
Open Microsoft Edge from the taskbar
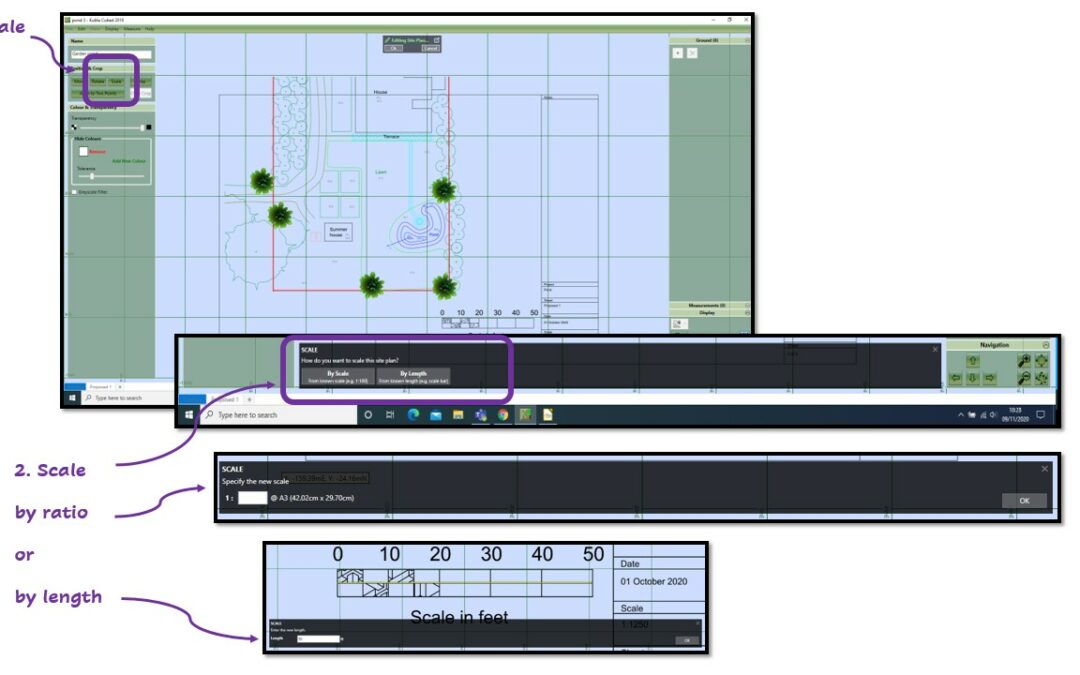point(413,415)
